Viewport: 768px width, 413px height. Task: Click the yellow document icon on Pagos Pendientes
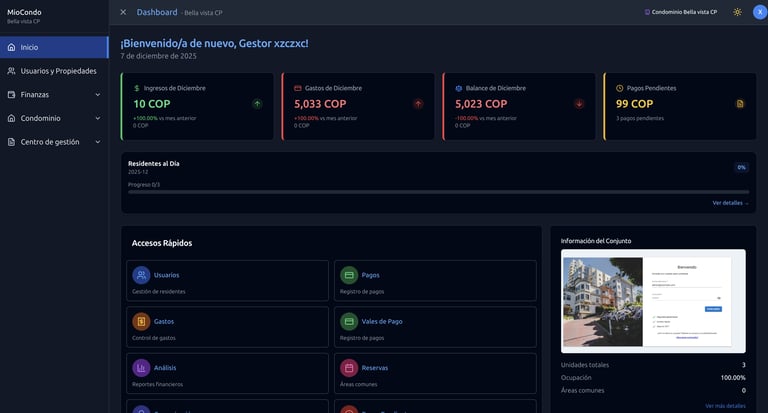pos(740,104)
